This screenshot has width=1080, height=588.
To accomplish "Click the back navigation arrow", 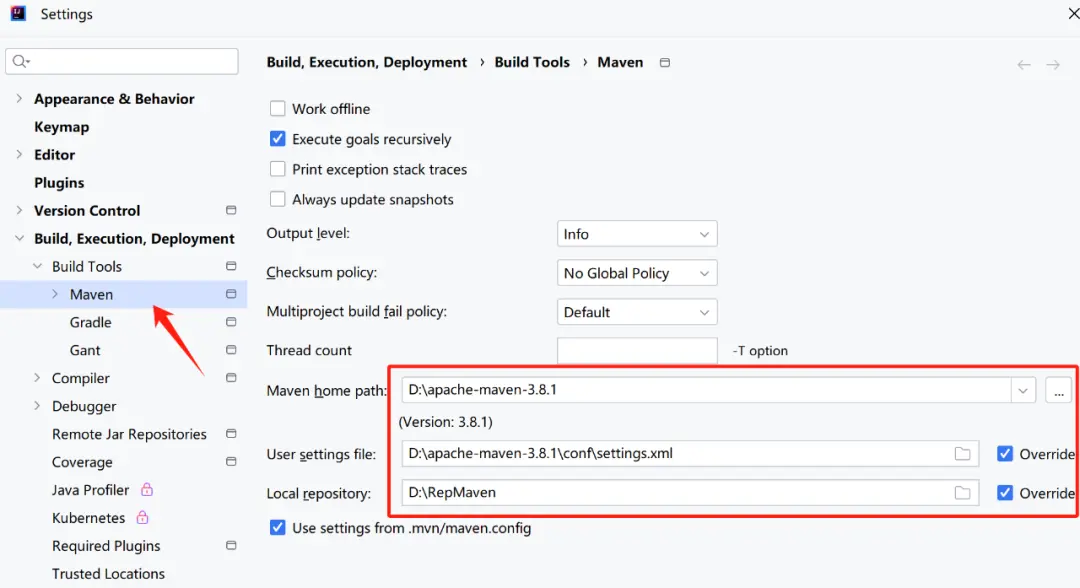I will pyautogui.click(x=1024, y=65).
